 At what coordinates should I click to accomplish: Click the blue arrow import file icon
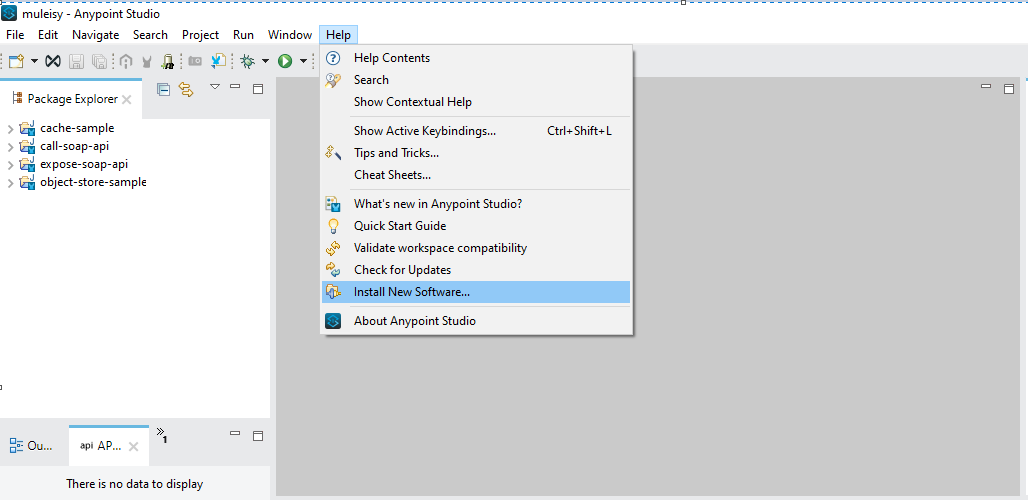tap(218, 61)
